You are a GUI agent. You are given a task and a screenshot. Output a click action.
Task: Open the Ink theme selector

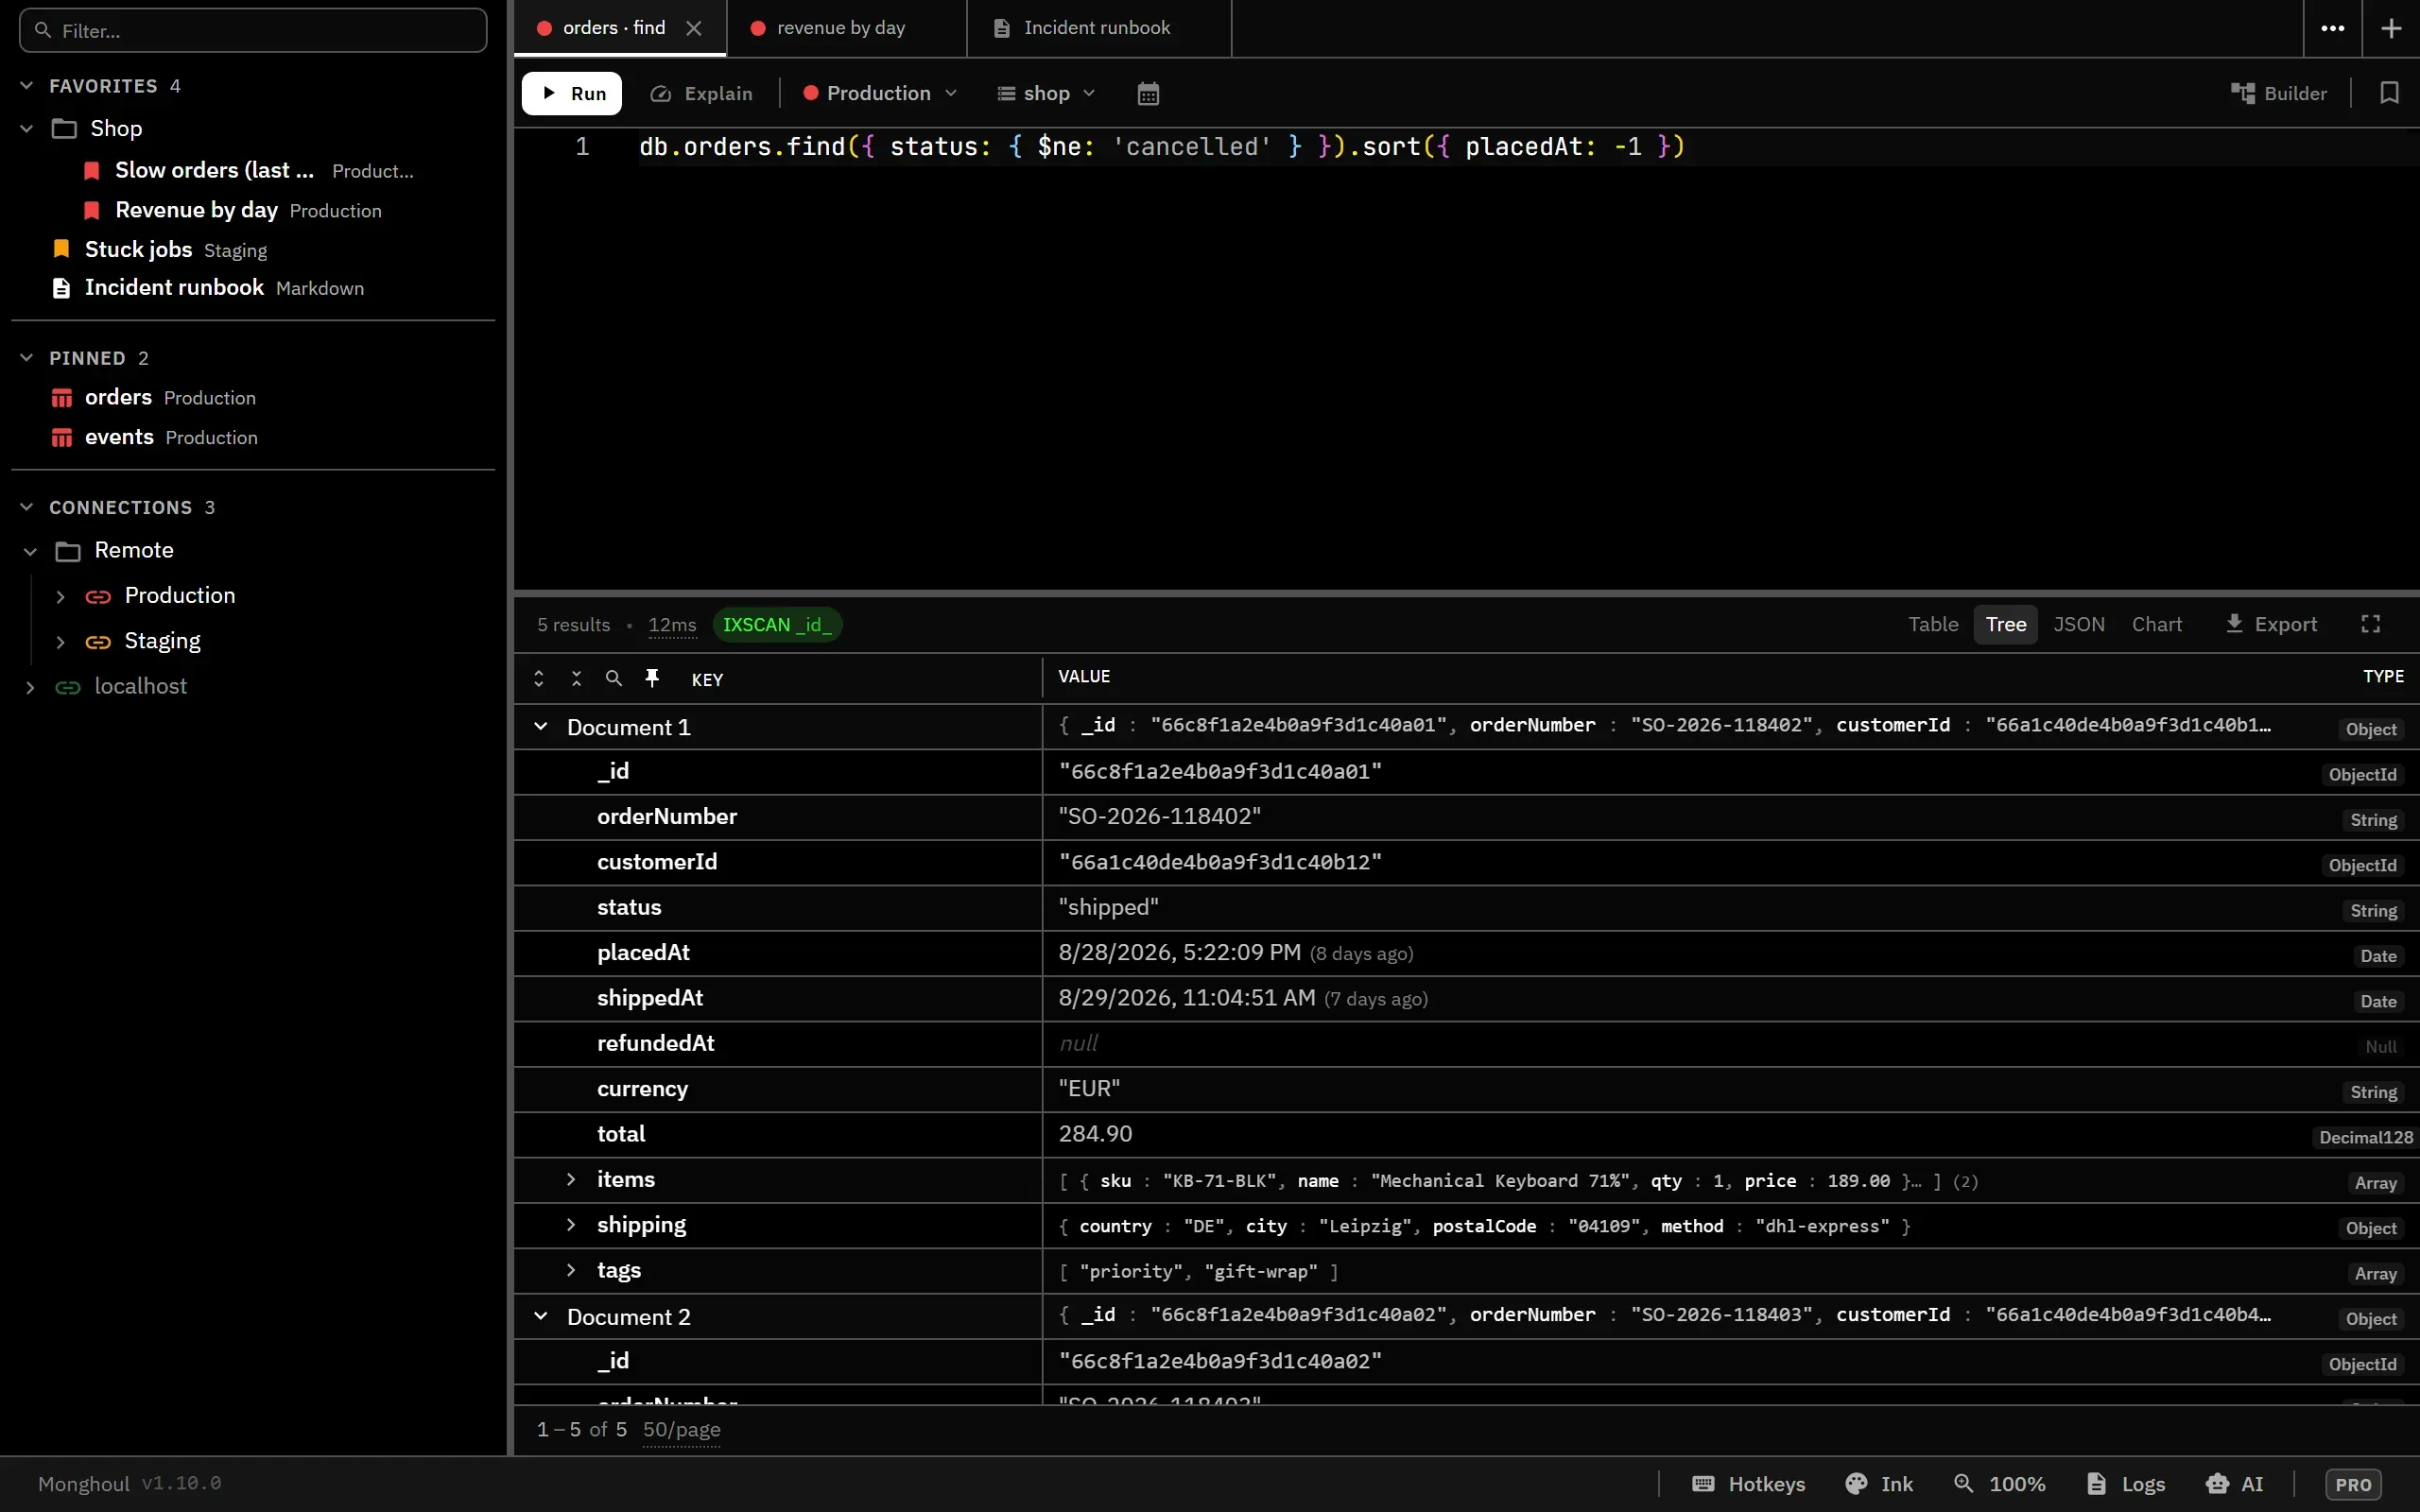(1880, 1484)
